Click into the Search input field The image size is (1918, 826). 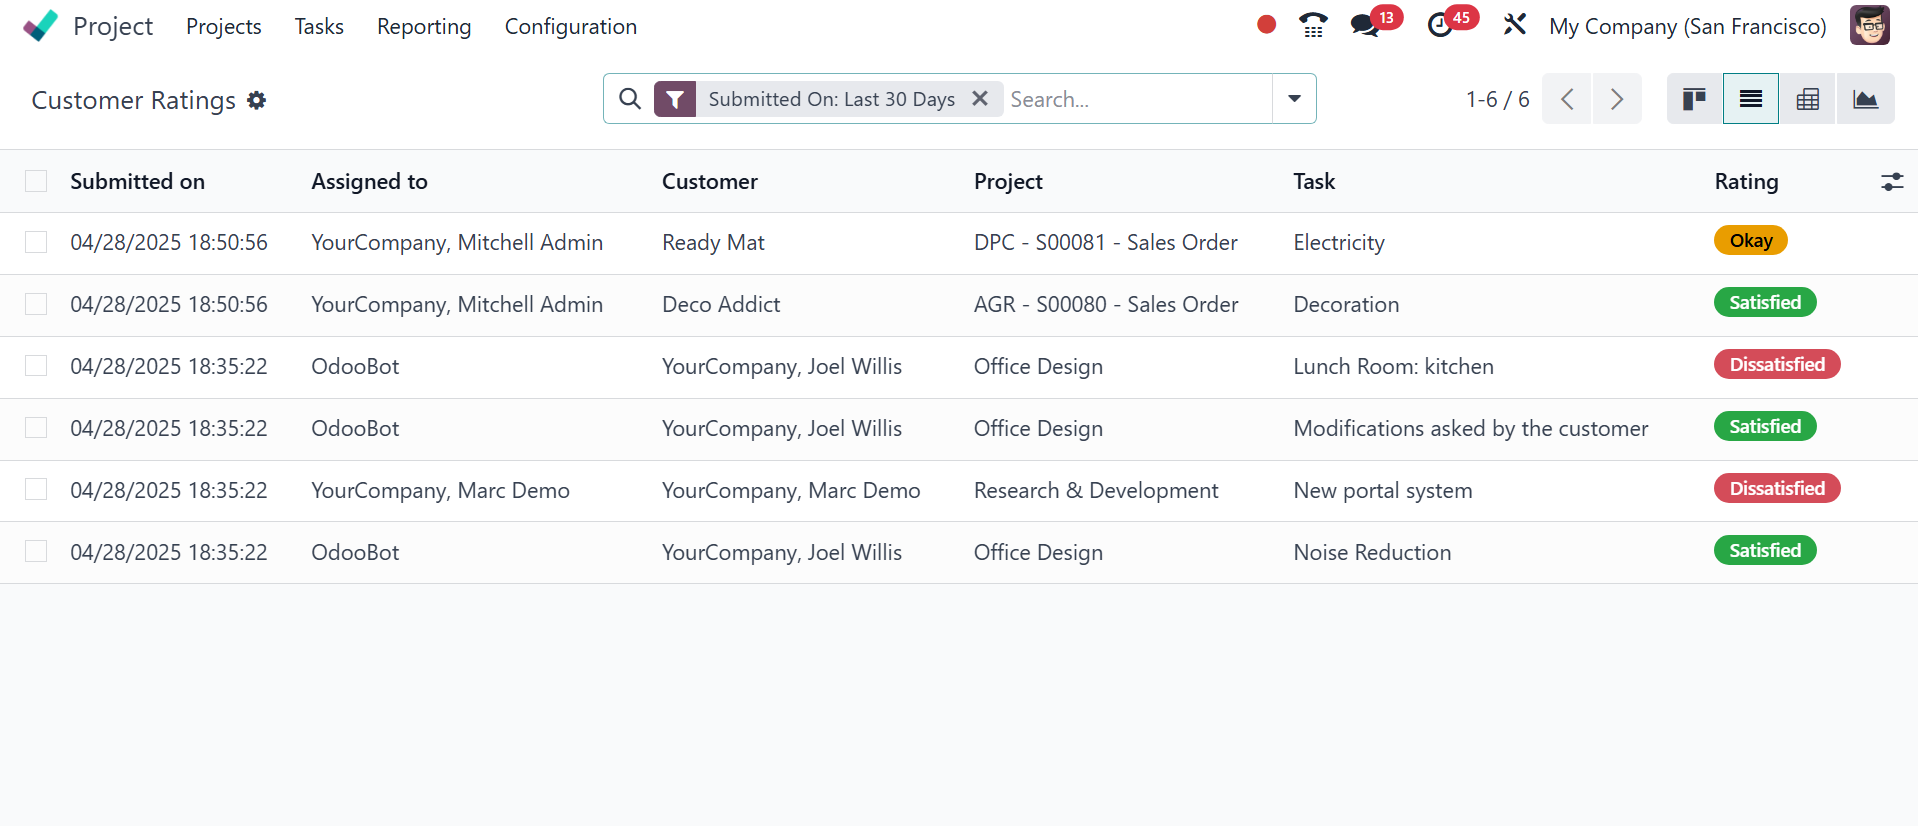1135,99
